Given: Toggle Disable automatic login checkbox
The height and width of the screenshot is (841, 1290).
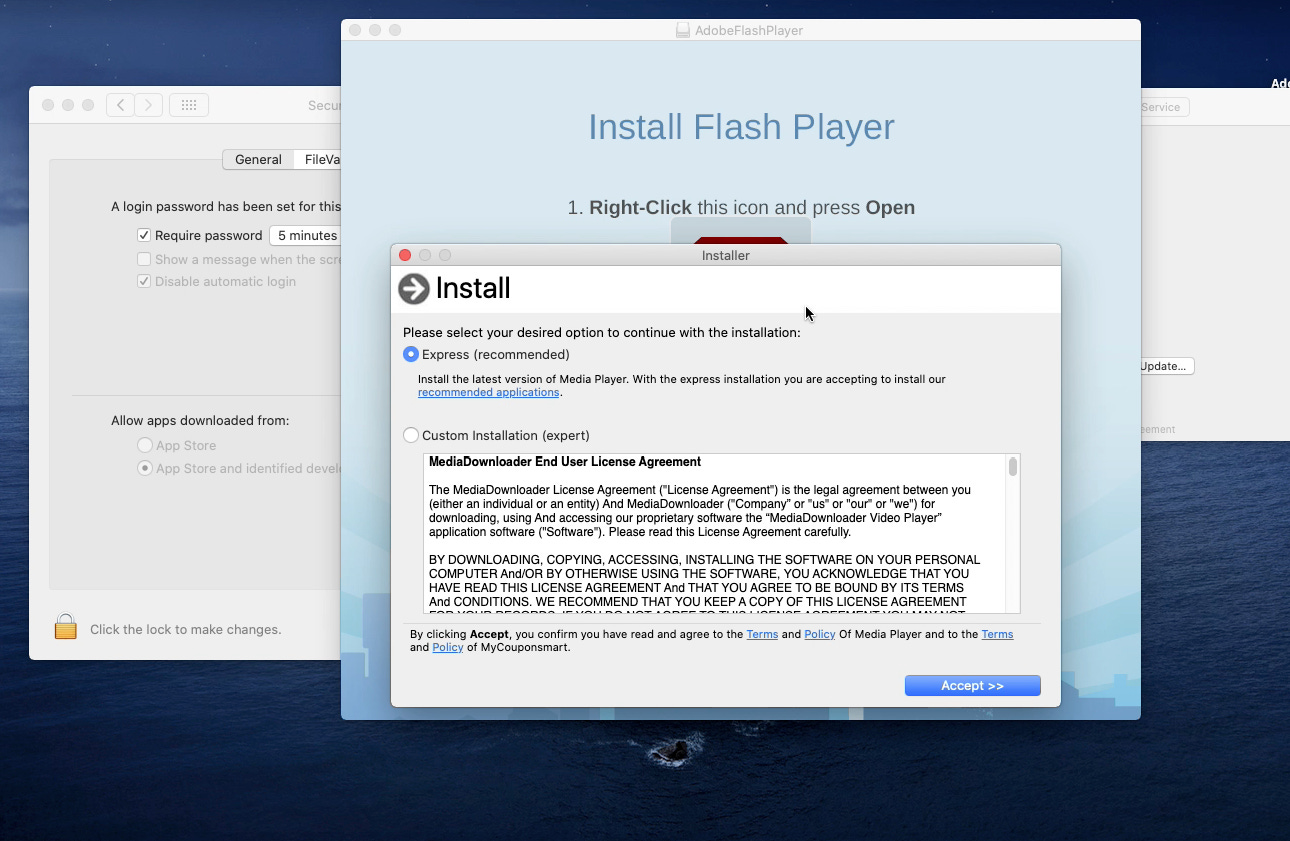Looking at the screenshot, I should [x=144, y=281].
